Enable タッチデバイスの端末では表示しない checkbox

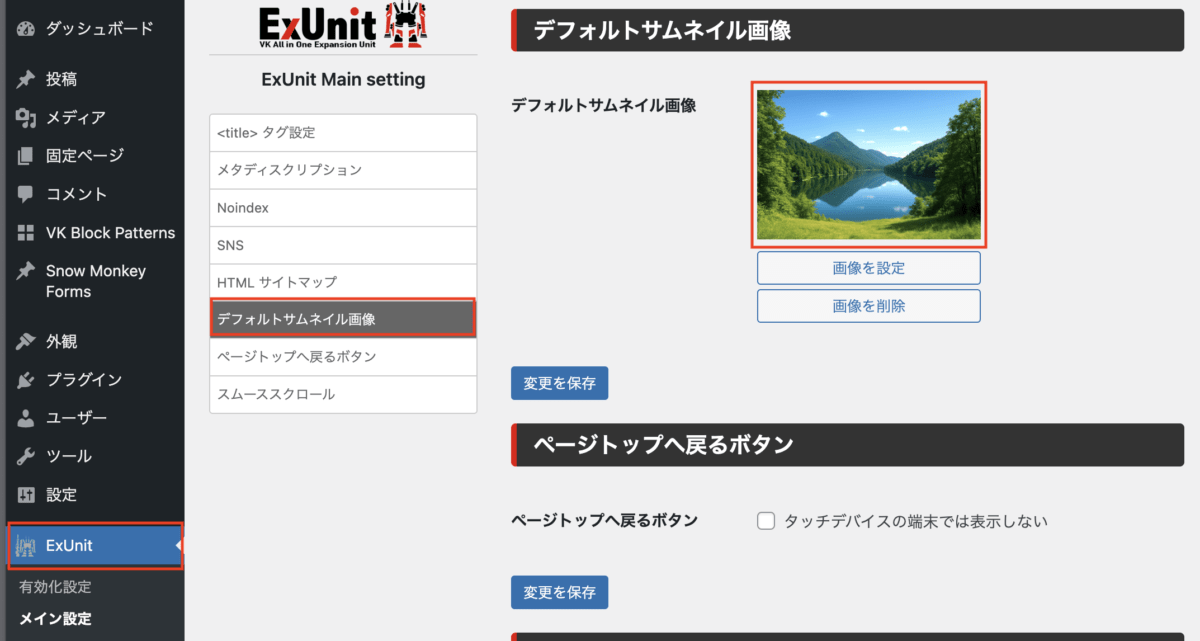767,521
